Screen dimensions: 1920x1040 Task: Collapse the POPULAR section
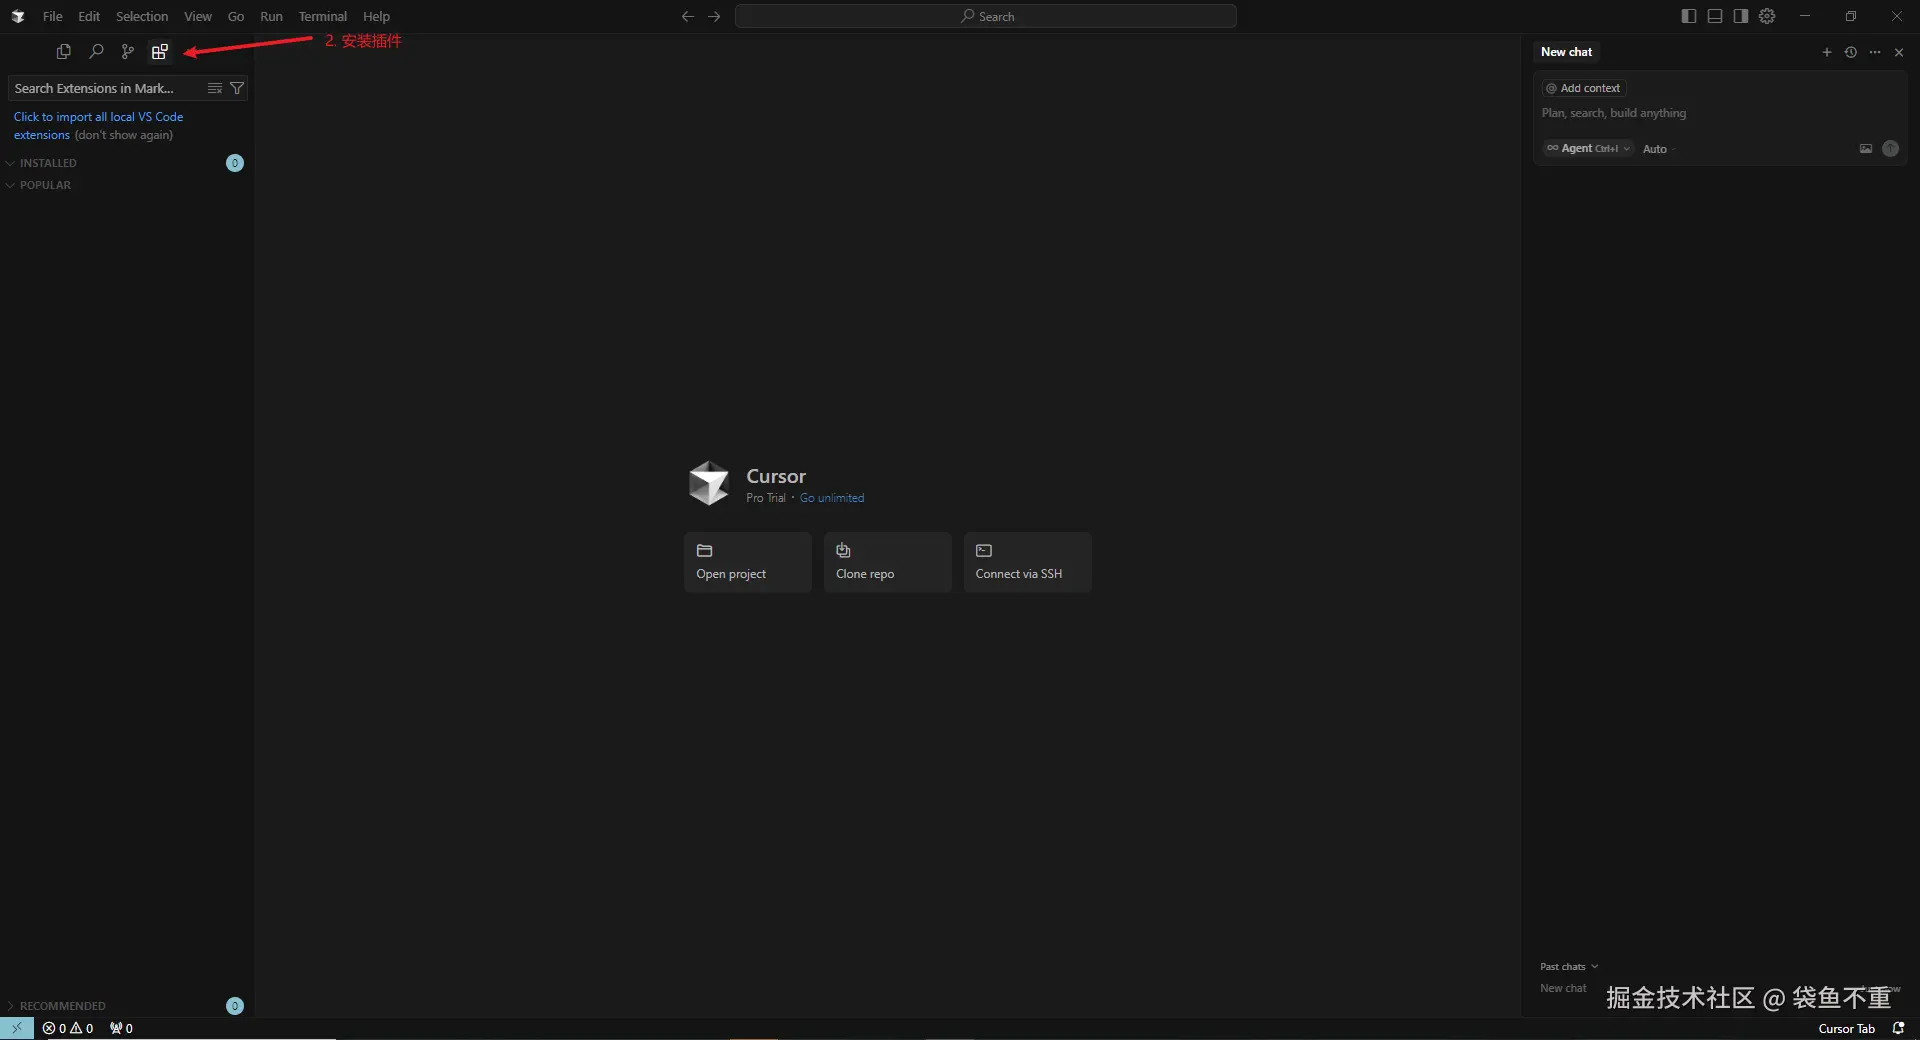[45, 185]
